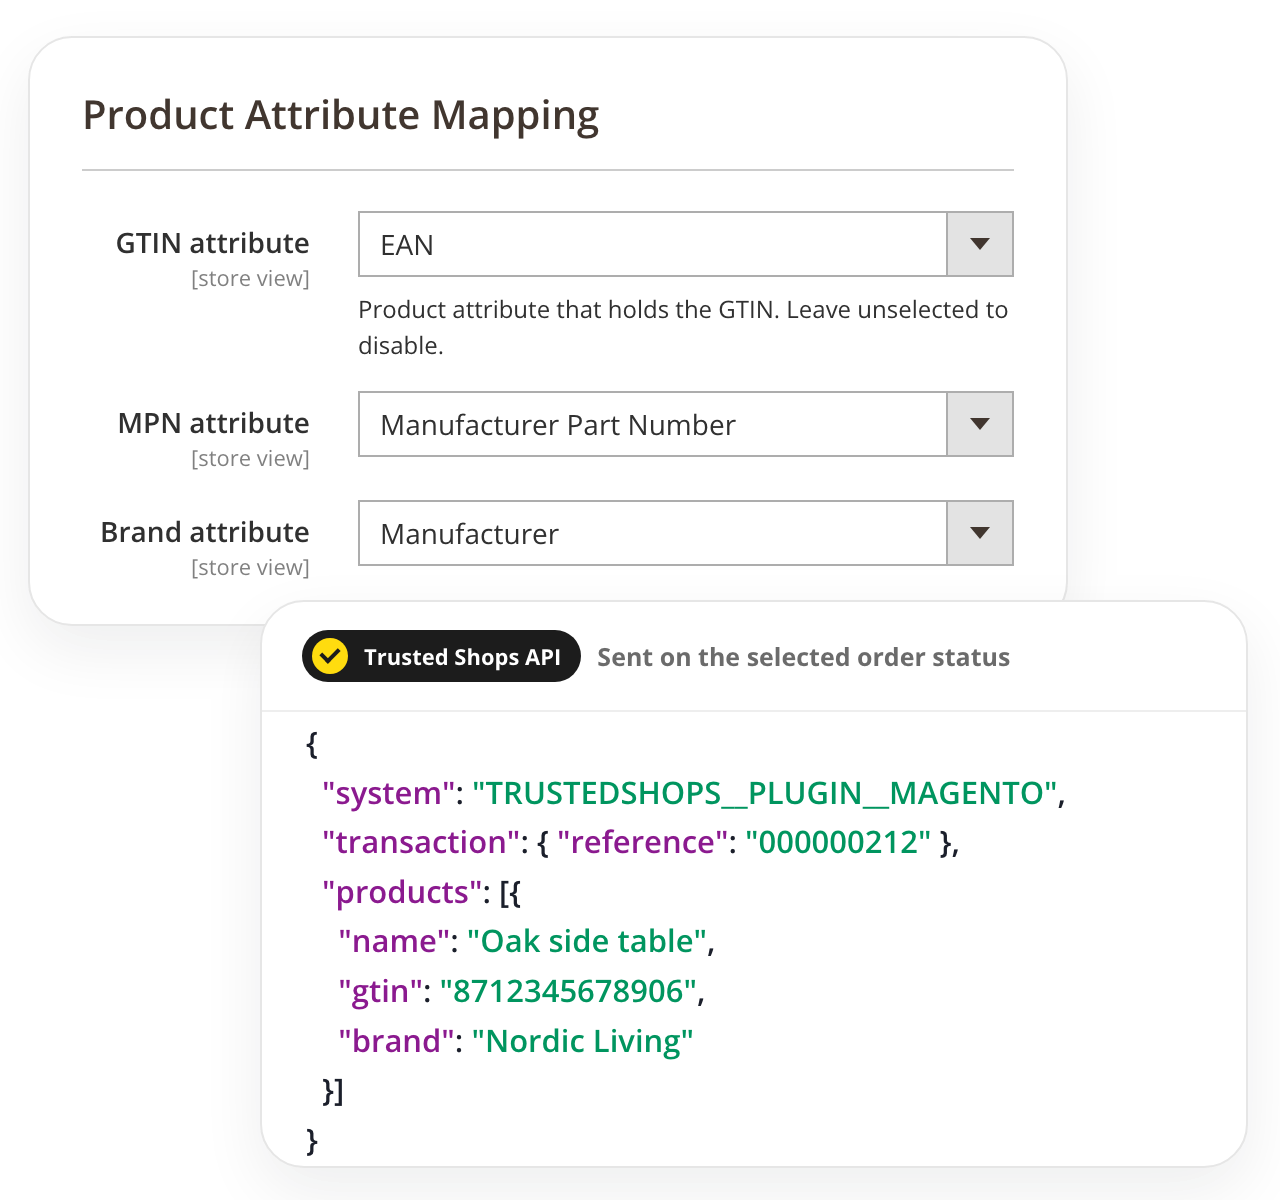Screen dimensions: 1280x1200
Task: Click the "name" JSON key
Action: 394,941
